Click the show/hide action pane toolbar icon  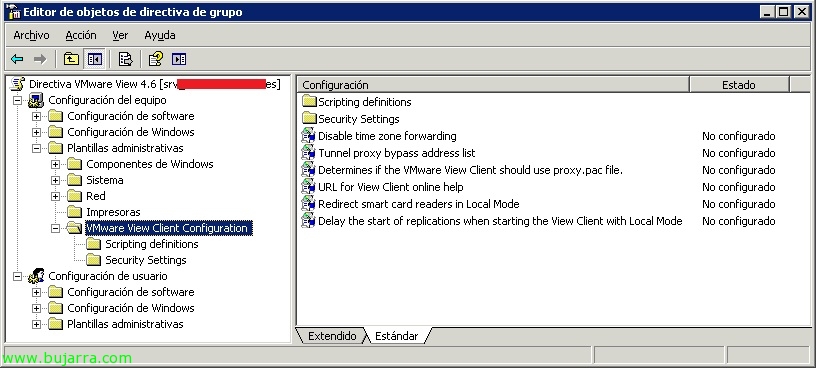click(179, 59)
